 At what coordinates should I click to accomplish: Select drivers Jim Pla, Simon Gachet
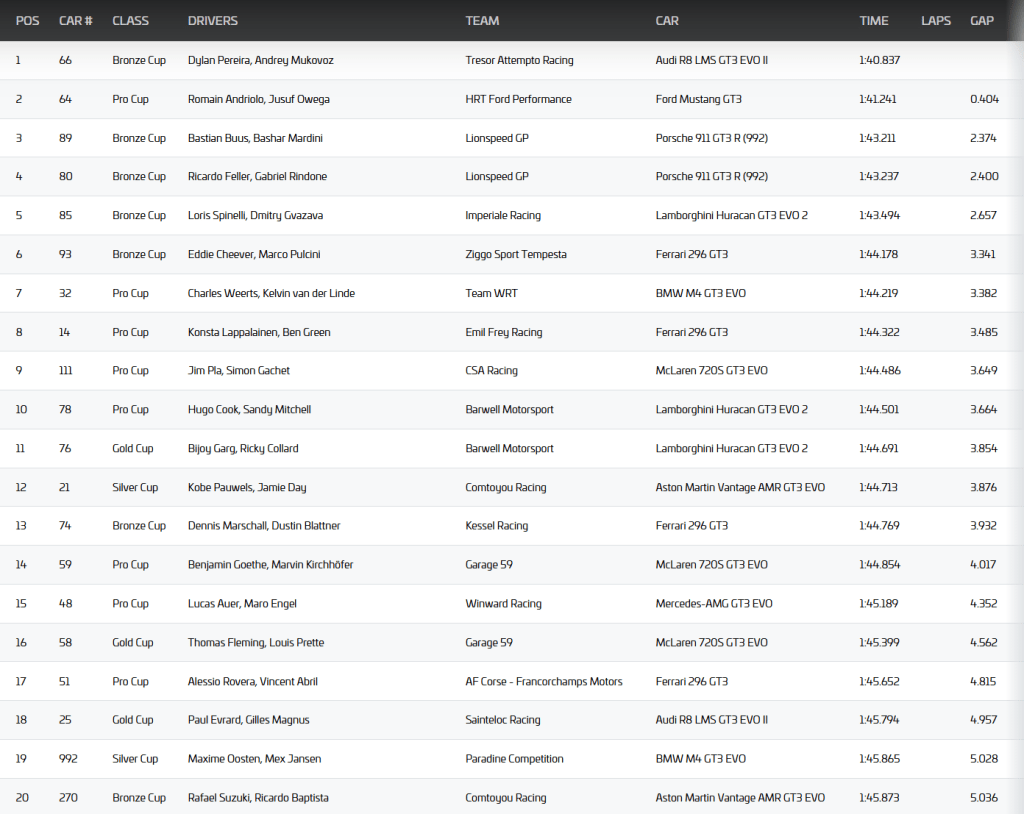(238, 370)
